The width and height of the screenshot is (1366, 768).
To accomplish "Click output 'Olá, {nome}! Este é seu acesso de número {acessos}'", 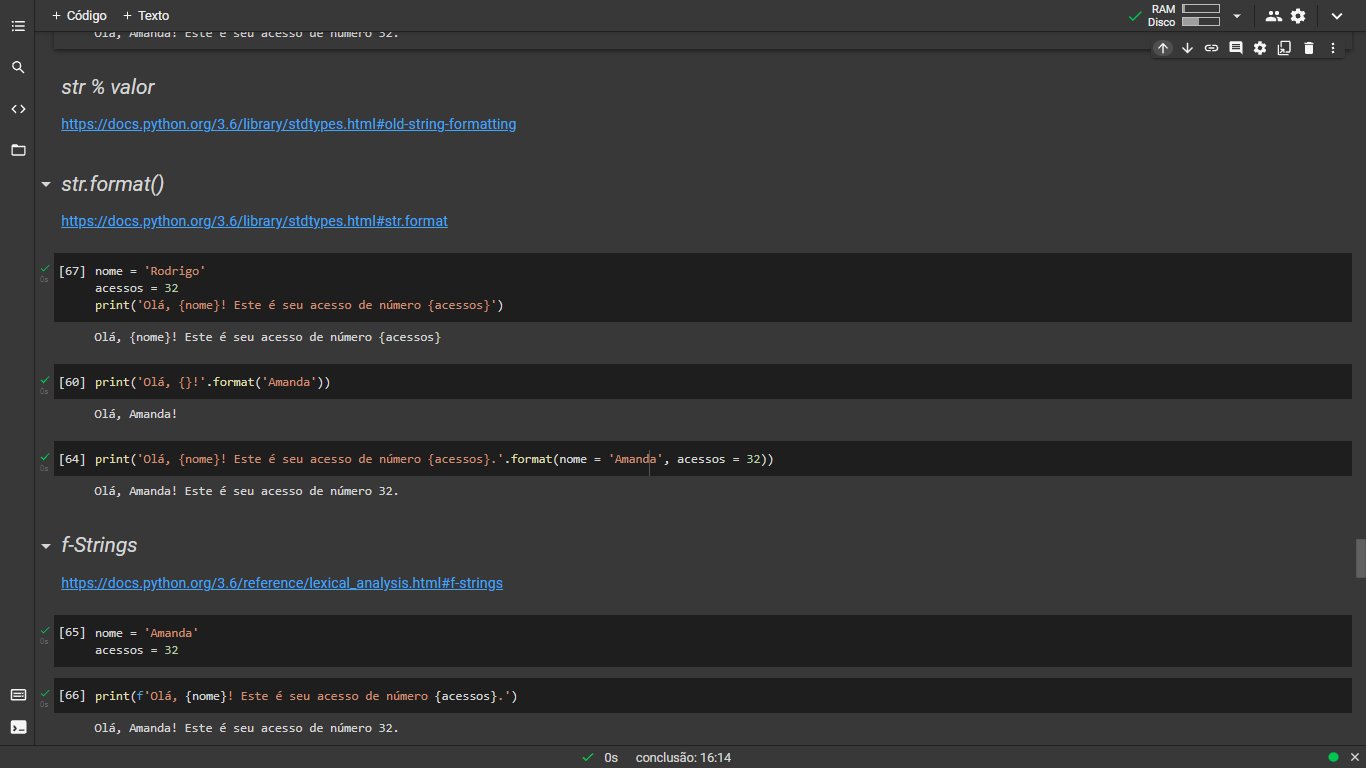I will (x=268, y=337).
